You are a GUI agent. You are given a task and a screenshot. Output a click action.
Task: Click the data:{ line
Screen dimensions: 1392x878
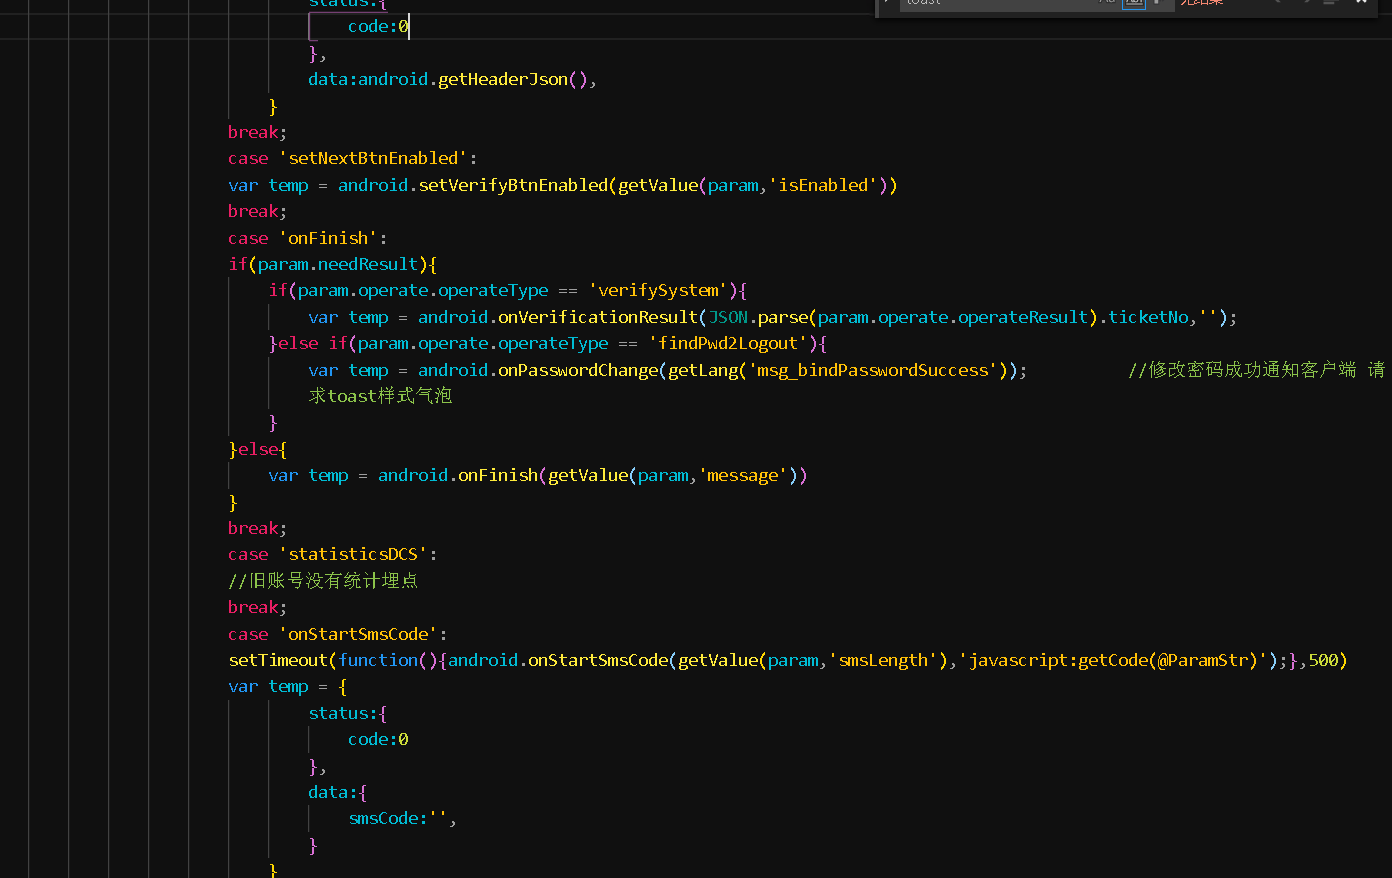[x=338, y=792]
